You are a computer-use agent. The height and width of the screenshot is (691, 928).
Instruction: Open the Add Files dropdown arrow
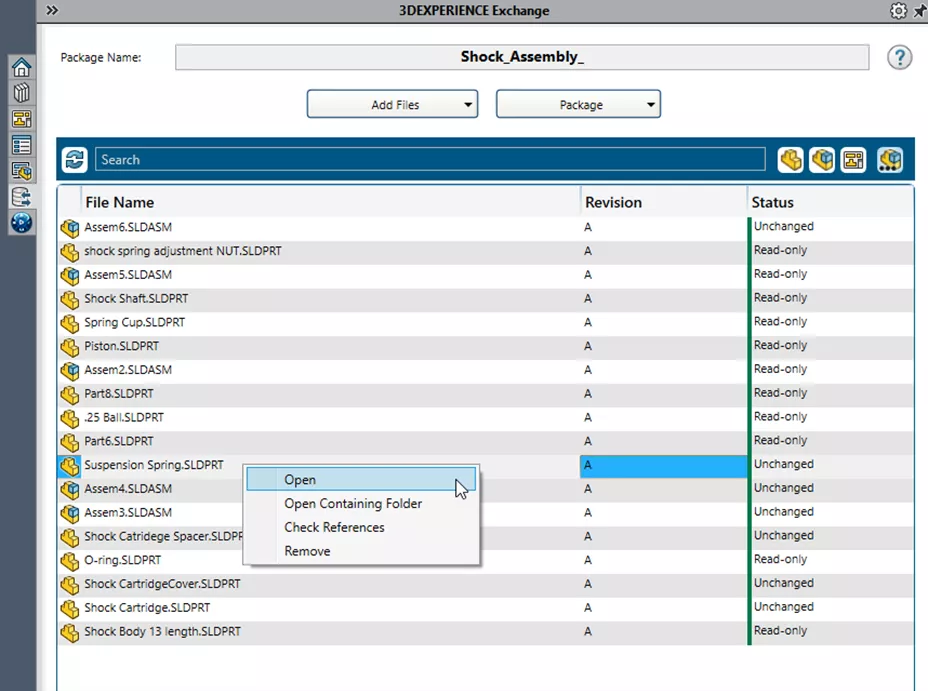click(466, 104)
